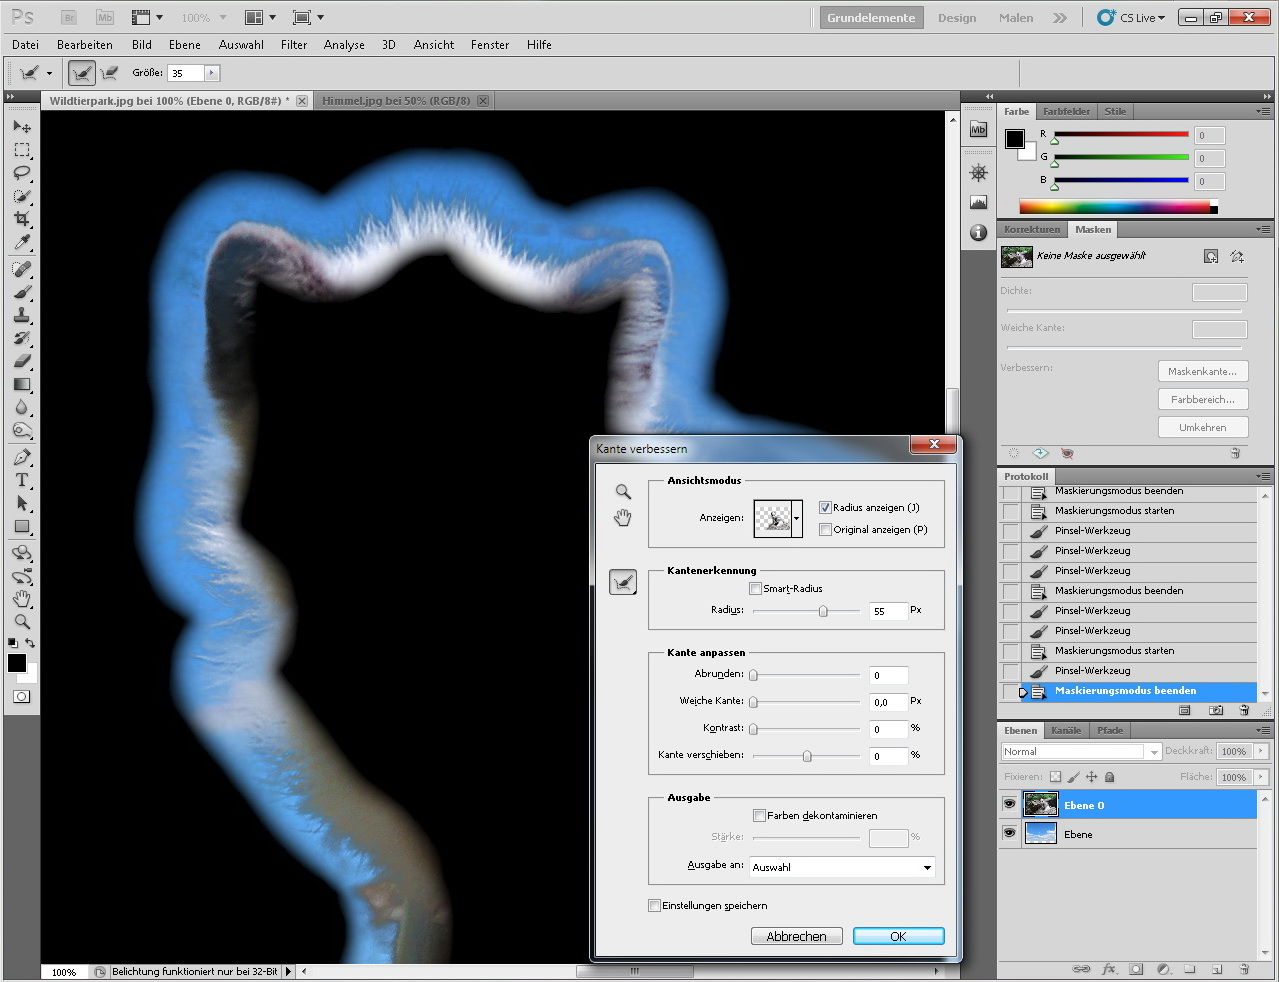
Task: Hide Ebene 0 layer visibility
Action: coord(1009,805)
